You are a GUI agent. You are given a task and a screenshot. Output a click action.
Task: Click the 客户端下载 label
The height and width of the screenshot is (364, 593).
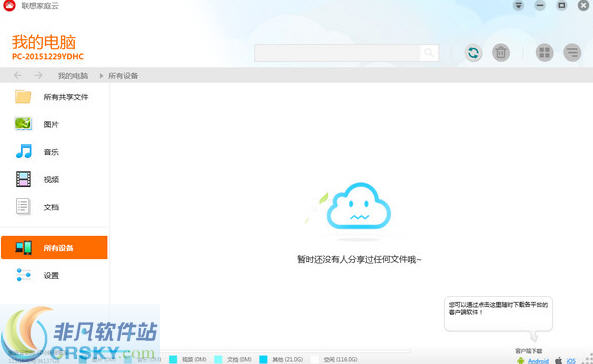tap(529, 351)
